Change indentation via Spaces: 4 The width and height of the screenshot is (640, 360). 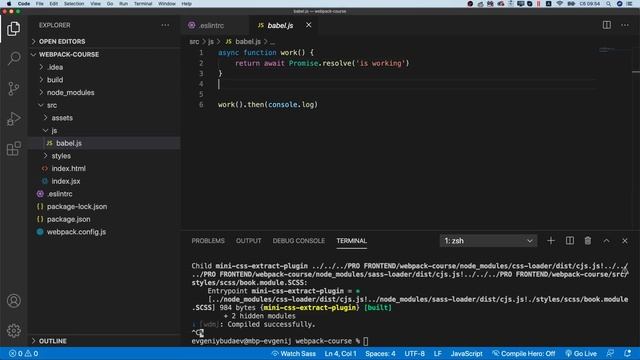[x=380, y=353]
